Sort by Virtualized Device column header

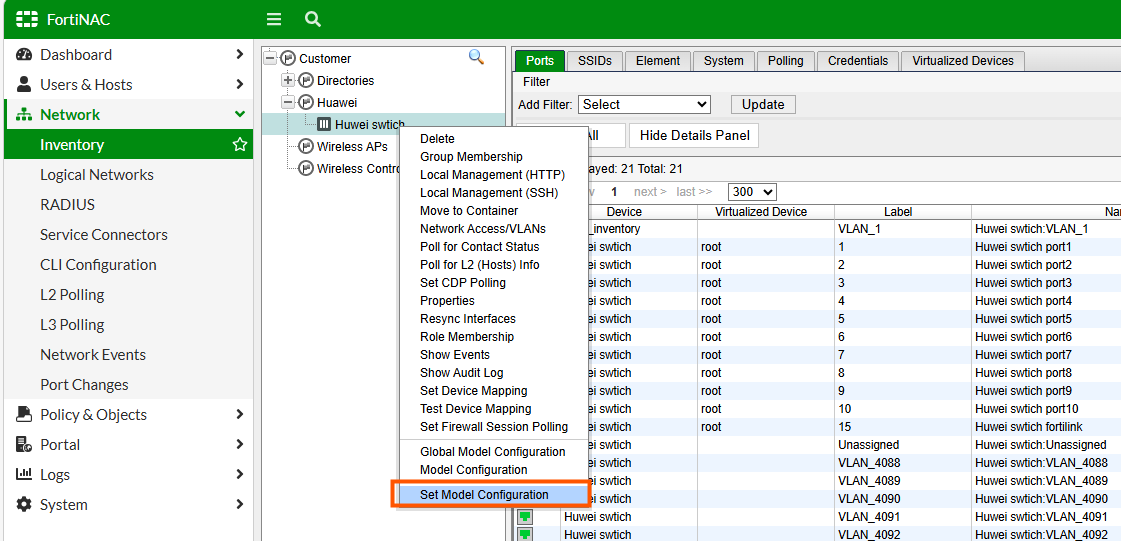(766, 212)
